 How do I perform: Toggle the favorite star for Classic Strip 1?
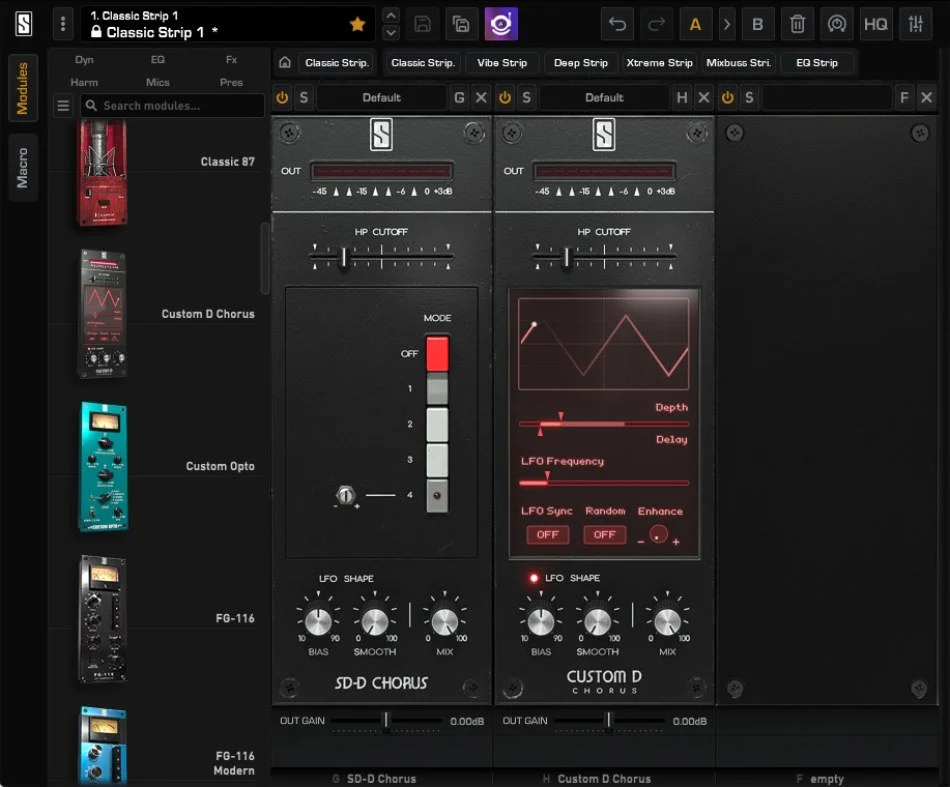(x=357, y=24)
